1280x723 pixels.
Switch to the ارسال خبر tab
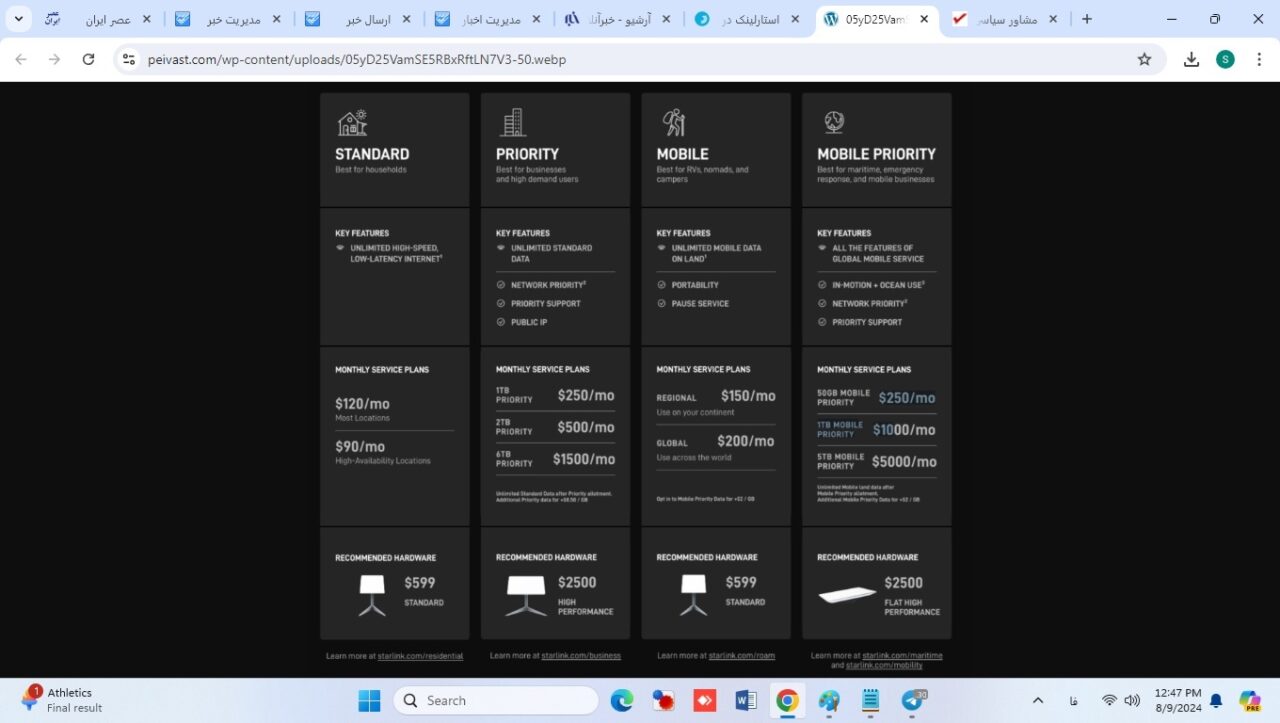[358, 19]
